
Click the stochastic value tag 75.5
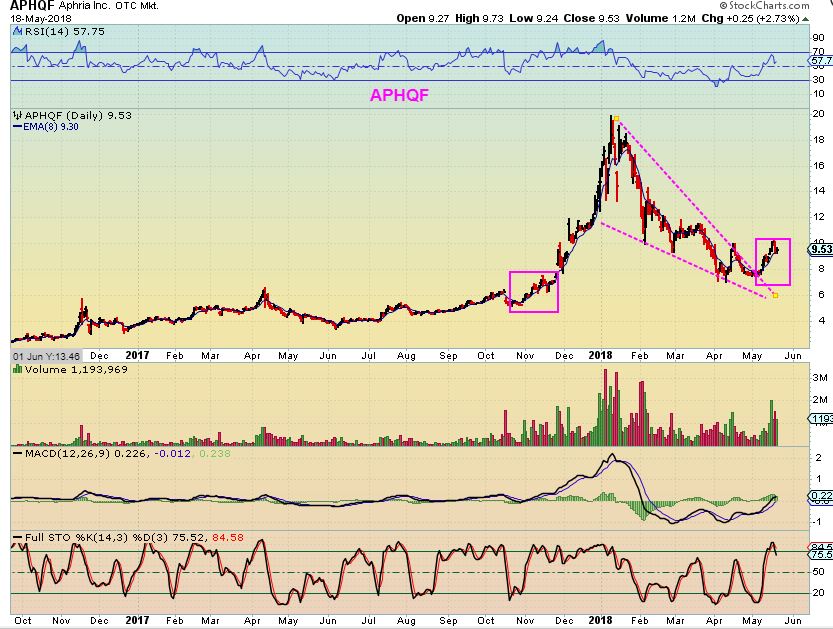tap(821, 555)
